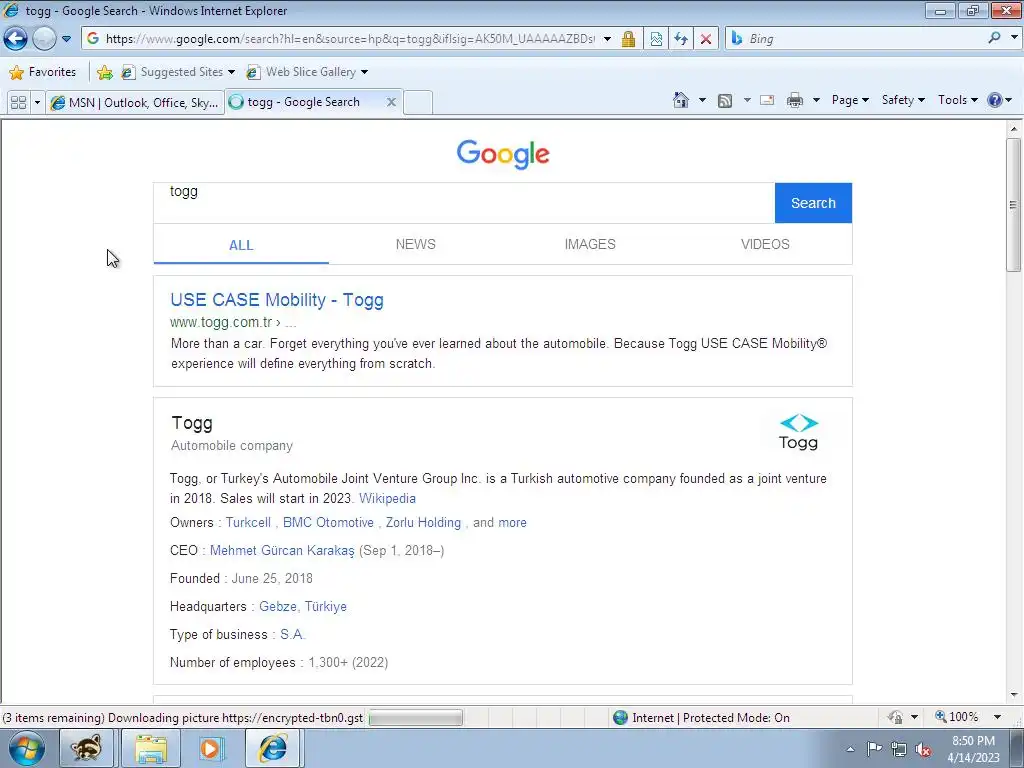
Task: Open search provider dropdown arrow
Action: click(x=1014, y=38)
